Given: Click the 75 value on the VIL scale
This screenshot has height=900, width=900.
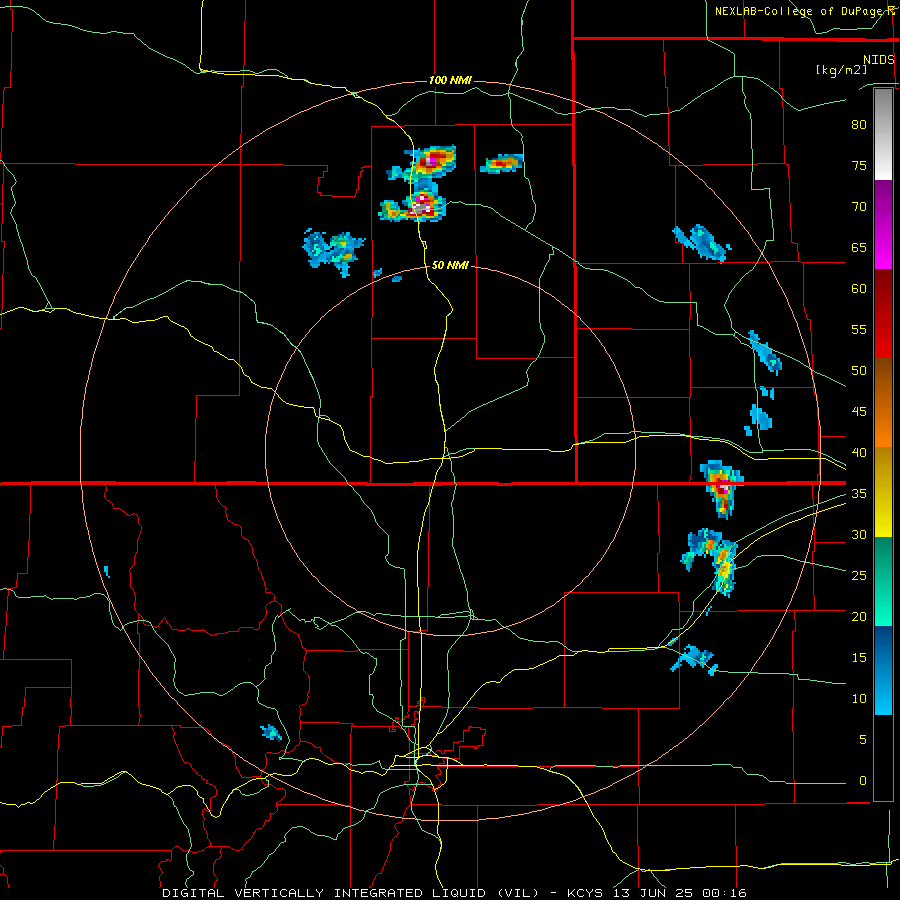Looking at the screenshot, I should [859, 166].
